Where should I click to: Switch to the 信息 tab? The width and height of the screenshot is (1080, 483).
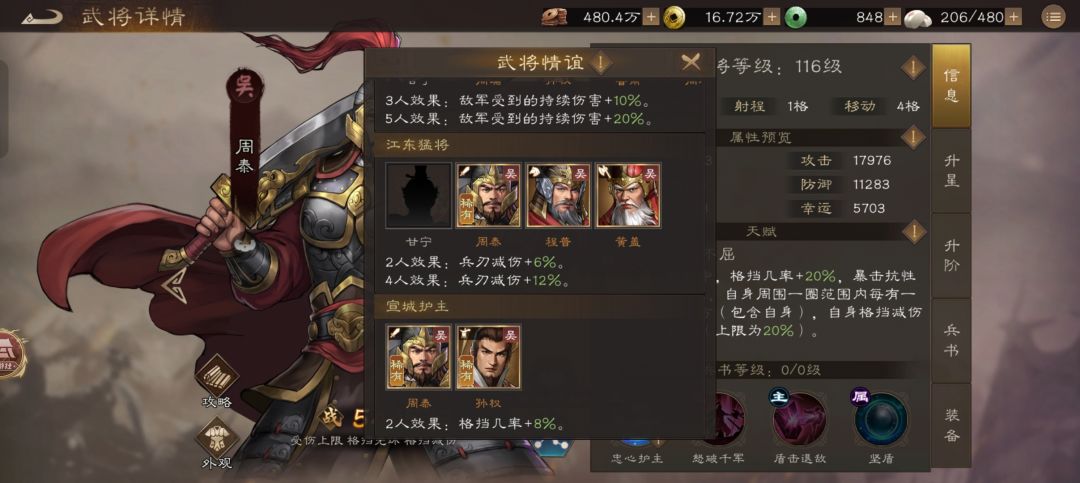pos(951,85)
